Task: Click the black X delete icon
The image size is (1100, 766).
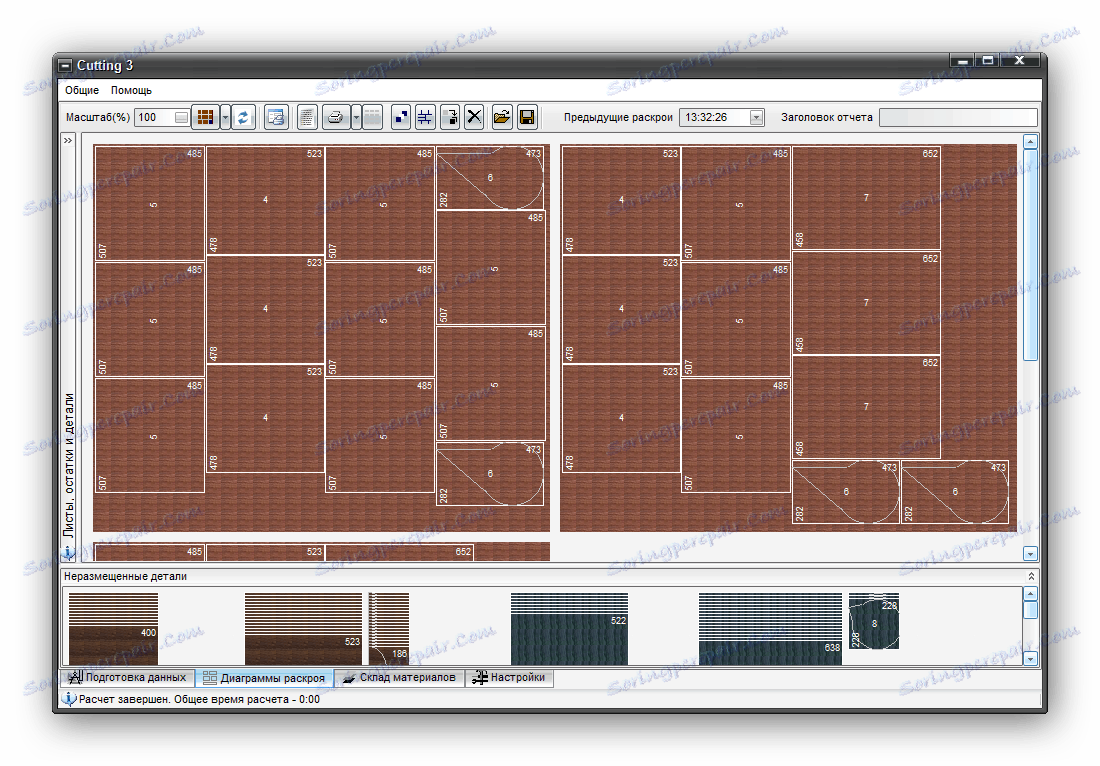Action: (x=475, y=117)
